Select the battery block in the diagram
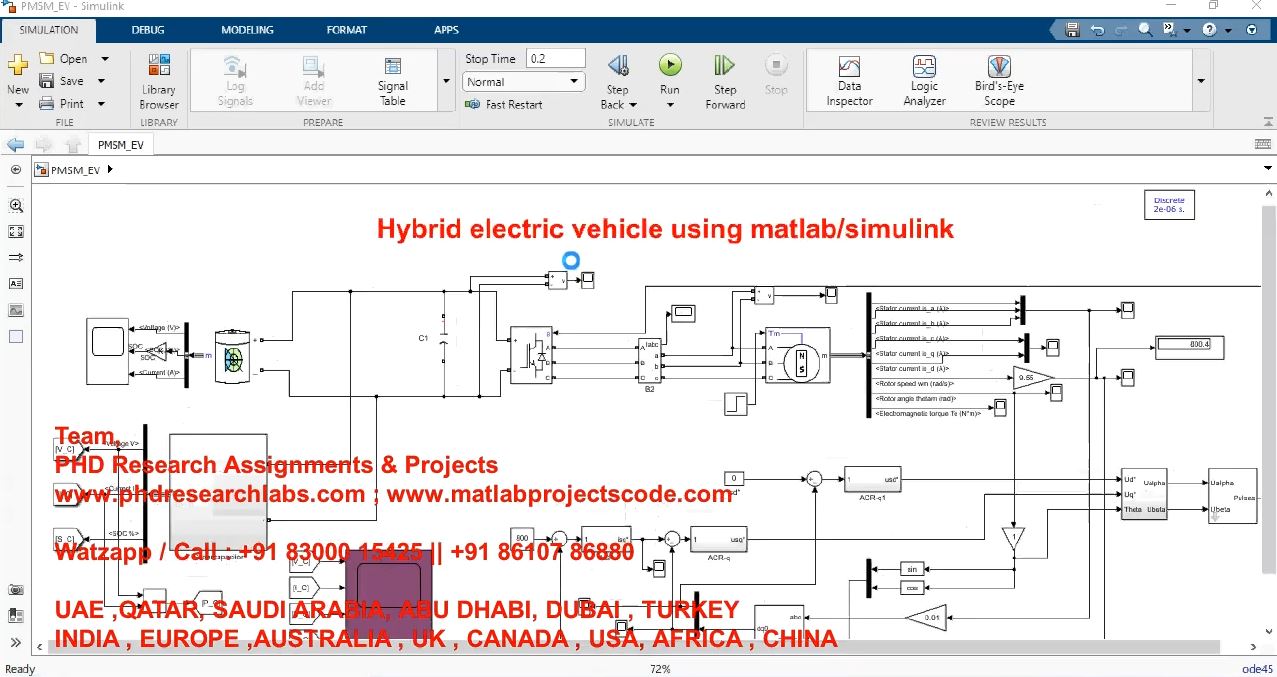 point(233,355)
